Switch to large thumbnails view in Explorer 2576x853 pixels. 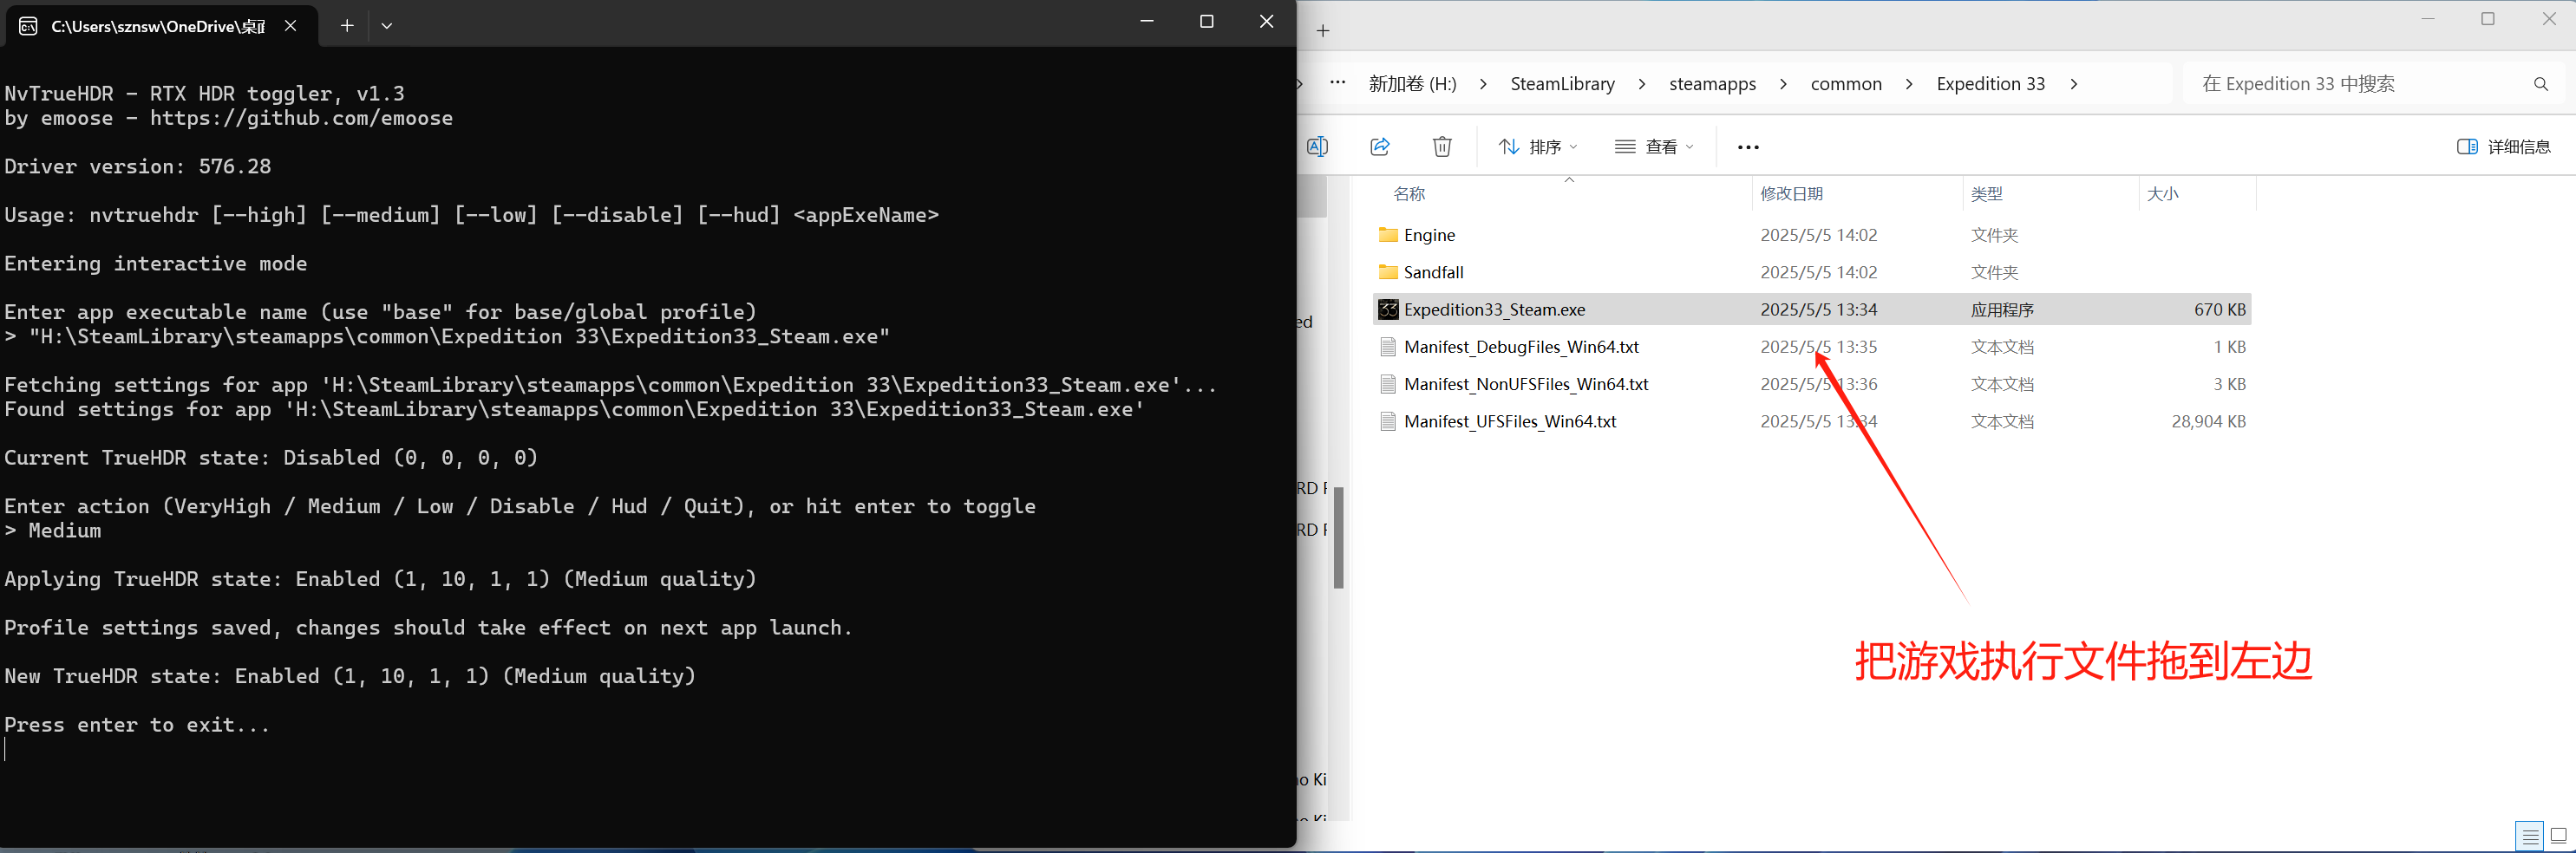coord(2559,836)
